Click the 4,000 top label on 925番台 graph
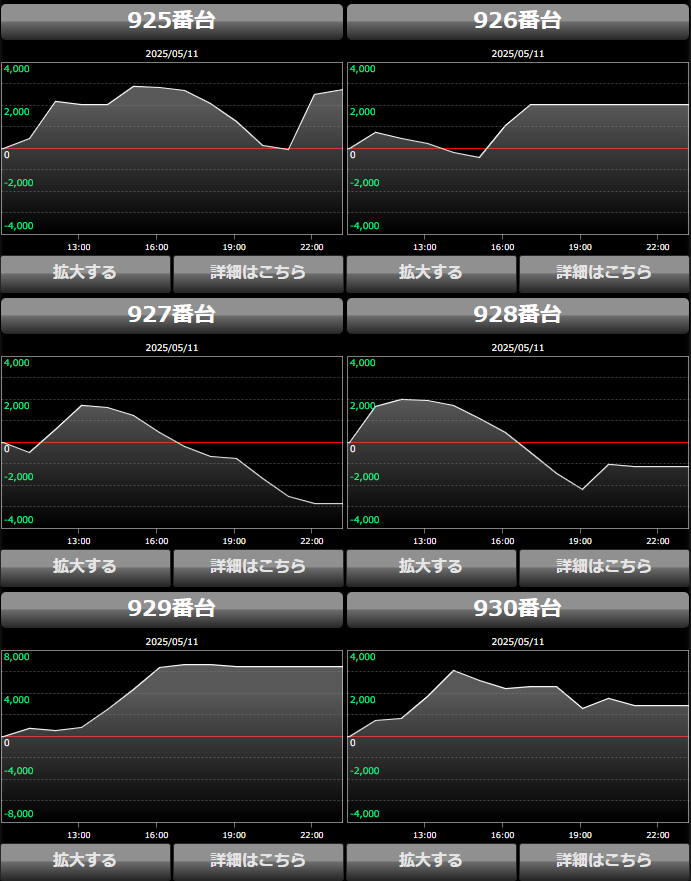Image resolution: width=691 pixels, height=881 pixels. pyautogui.click(x=17, y=69)
